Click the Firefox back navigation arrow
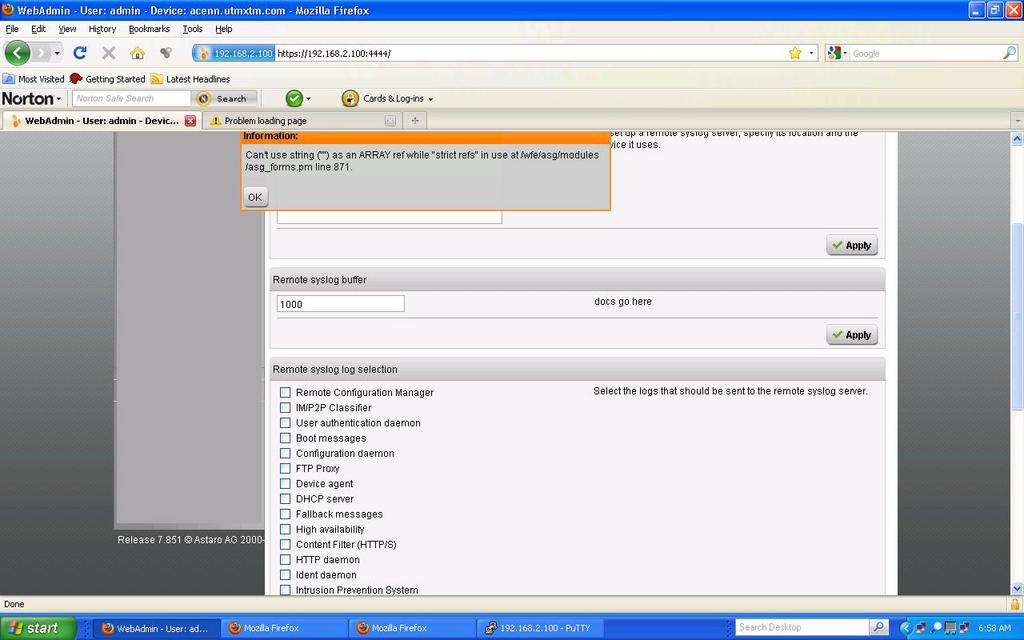Viewport: 1024px width, 640px height. (x=17, y=53)
